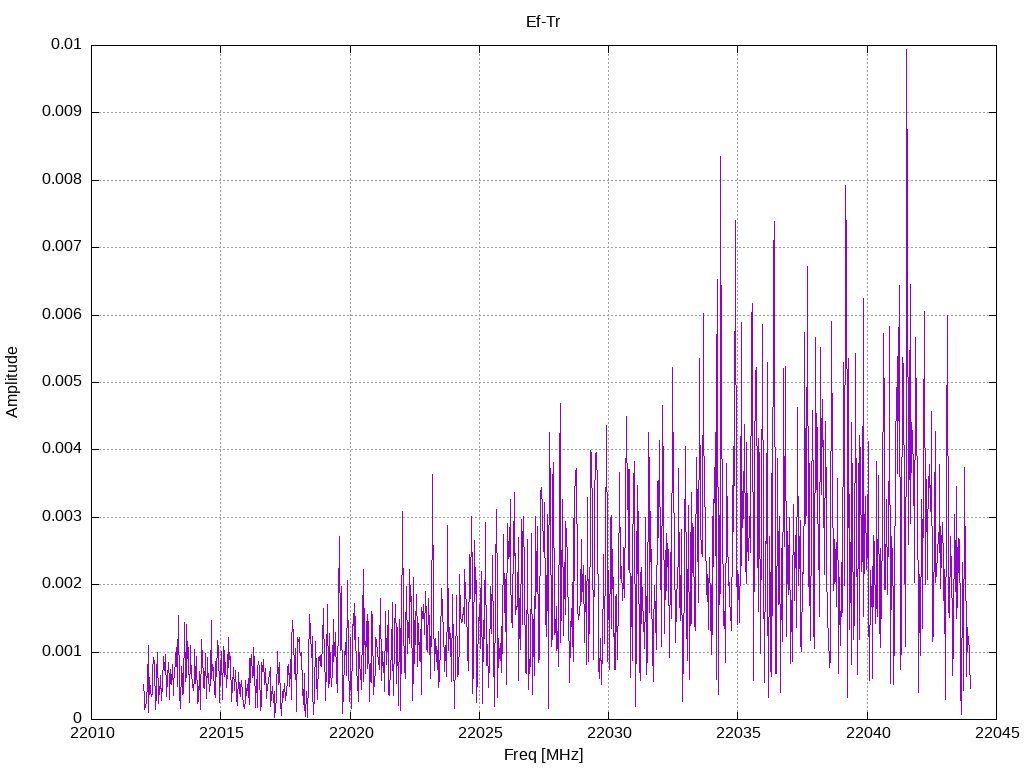Click the plot title Ef-Tr
Viewport: 1024px width, 768px height.
click(x=543, y=22)
